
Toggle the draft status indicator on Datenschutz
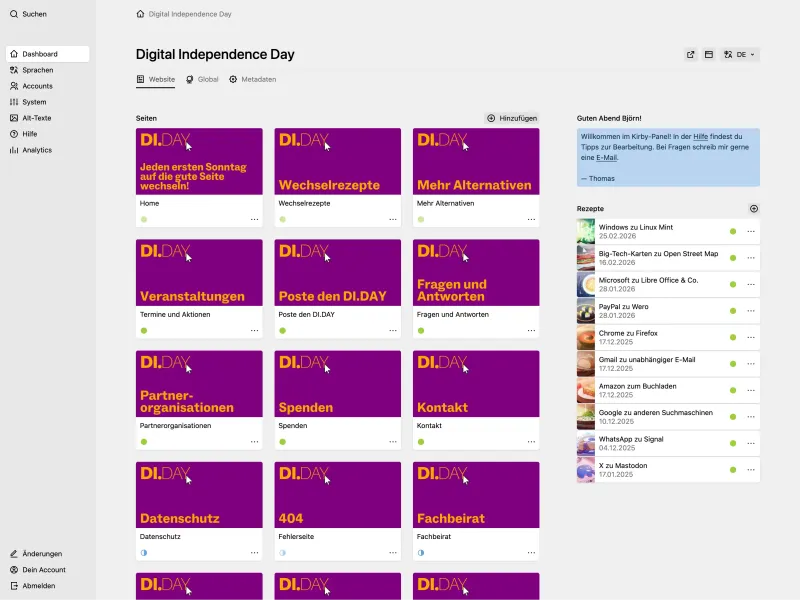[x=145, y=551]
